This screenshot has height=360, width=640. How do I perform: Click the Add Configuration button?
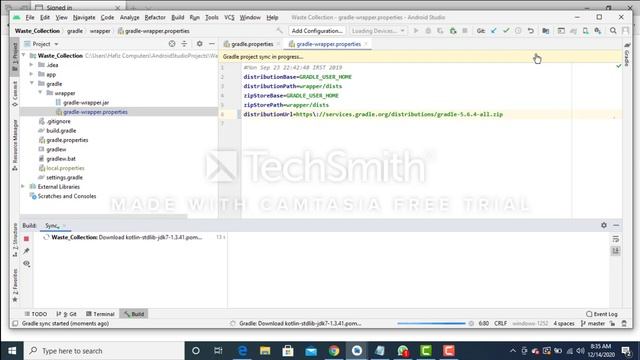[x=317, y=31]
